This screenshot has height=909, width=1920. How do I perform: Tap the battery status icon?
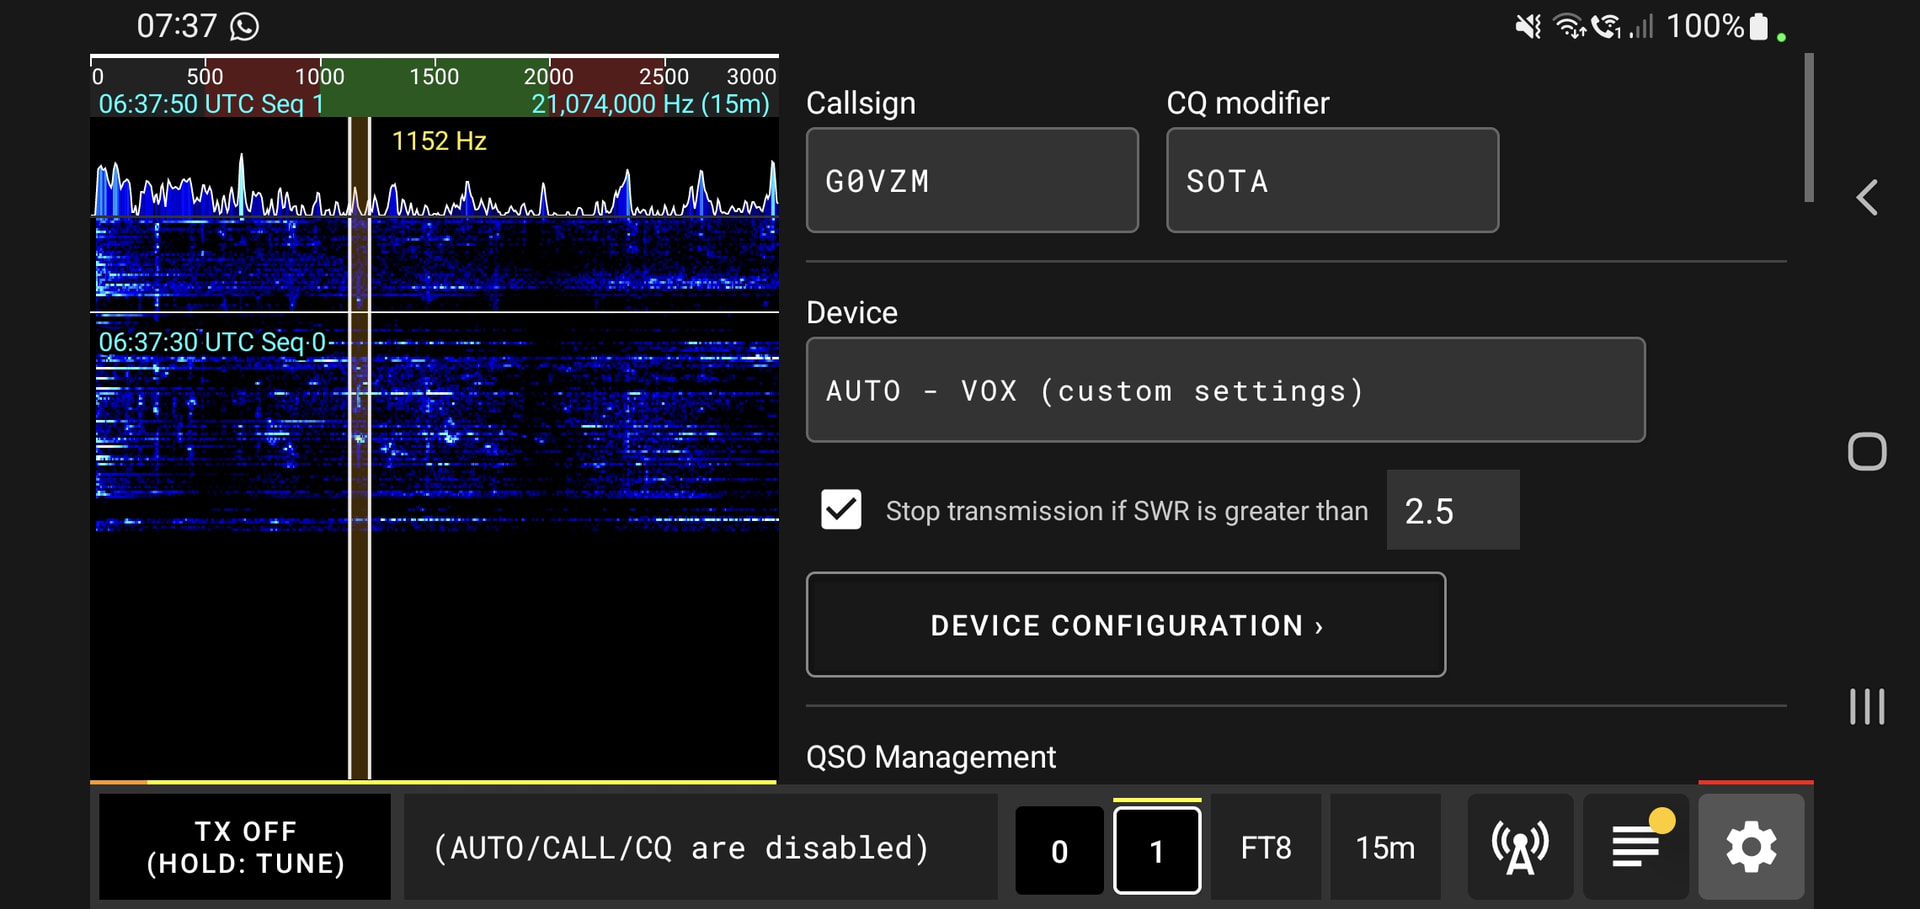[x=1758, y=26]
